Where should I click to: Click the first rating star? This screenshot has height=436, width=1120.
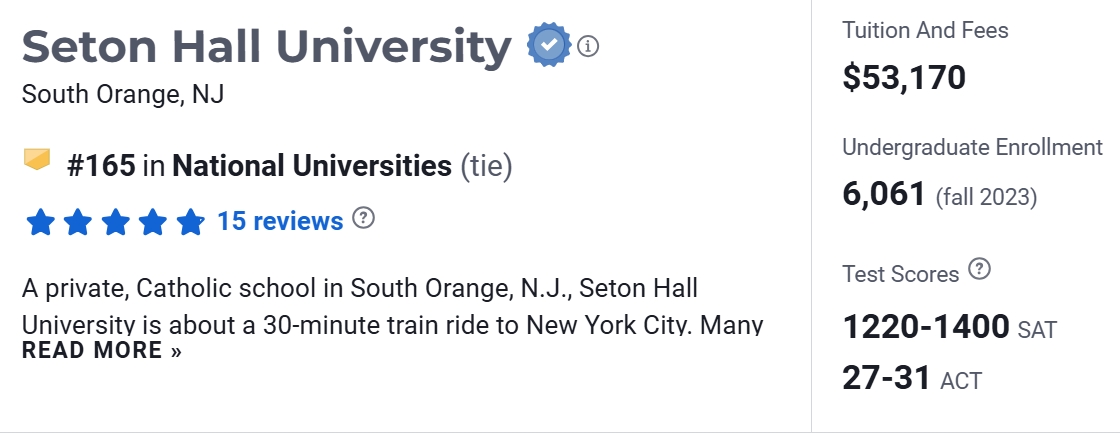41,222
